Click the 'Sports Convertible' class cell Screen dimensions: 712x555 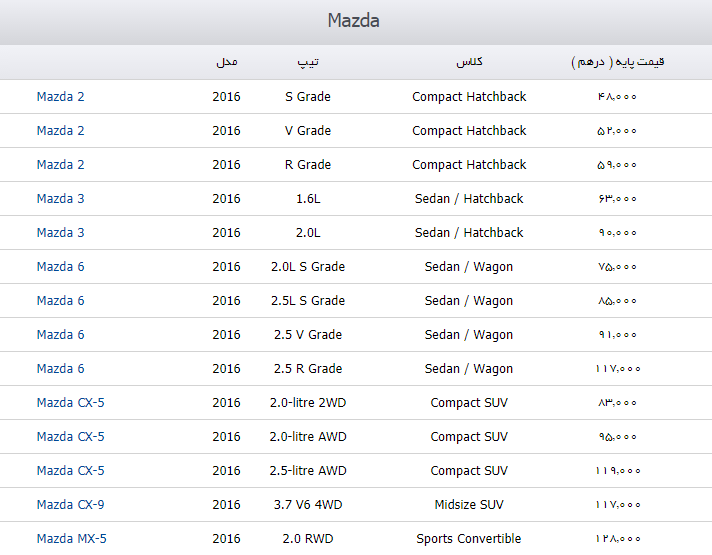pyautogui.click(x=469, y=539)
